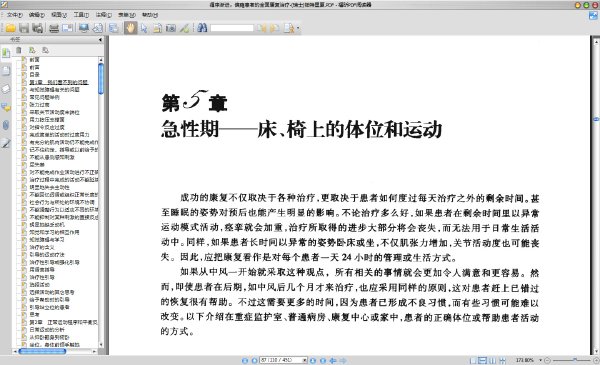Click the find next icon beside search box
600x365 pixels.
click(x=275, y=28)
